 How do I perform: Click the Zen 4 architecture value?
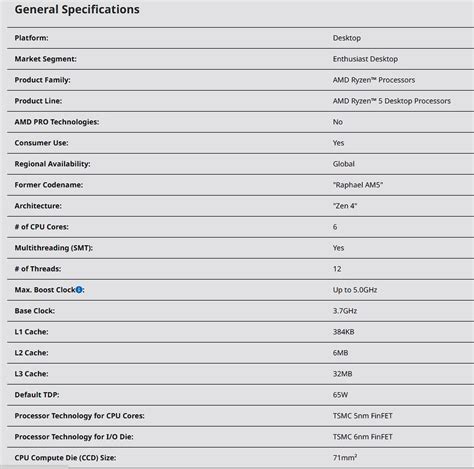click(x=345, y=206)
